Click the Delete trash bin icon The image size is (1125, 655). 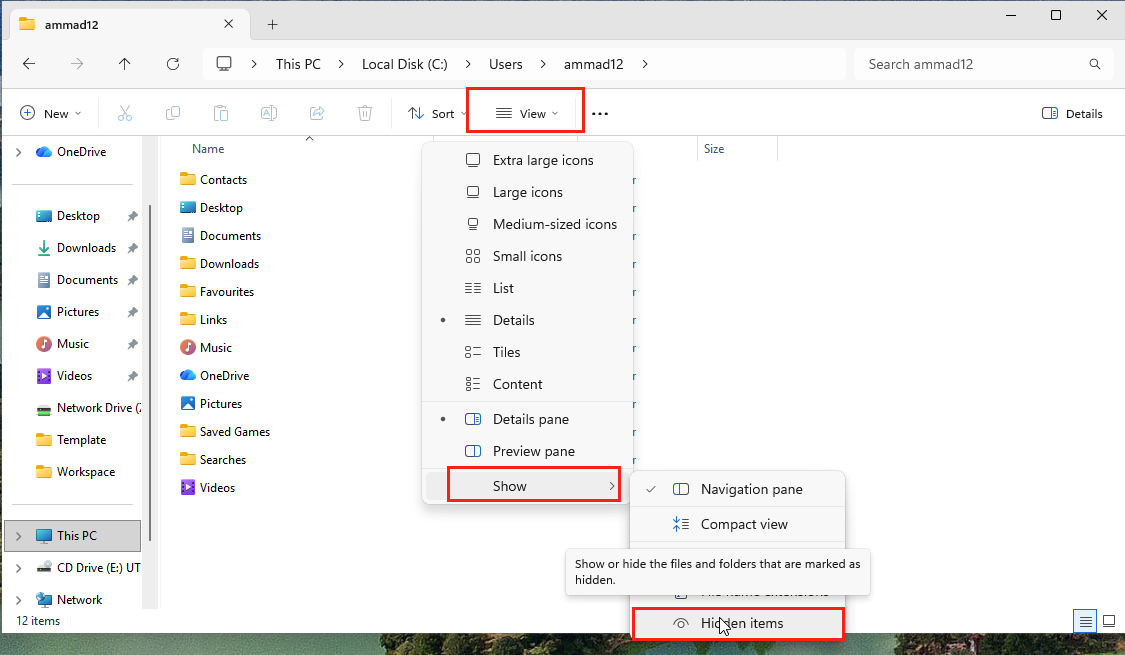(365, 113)
